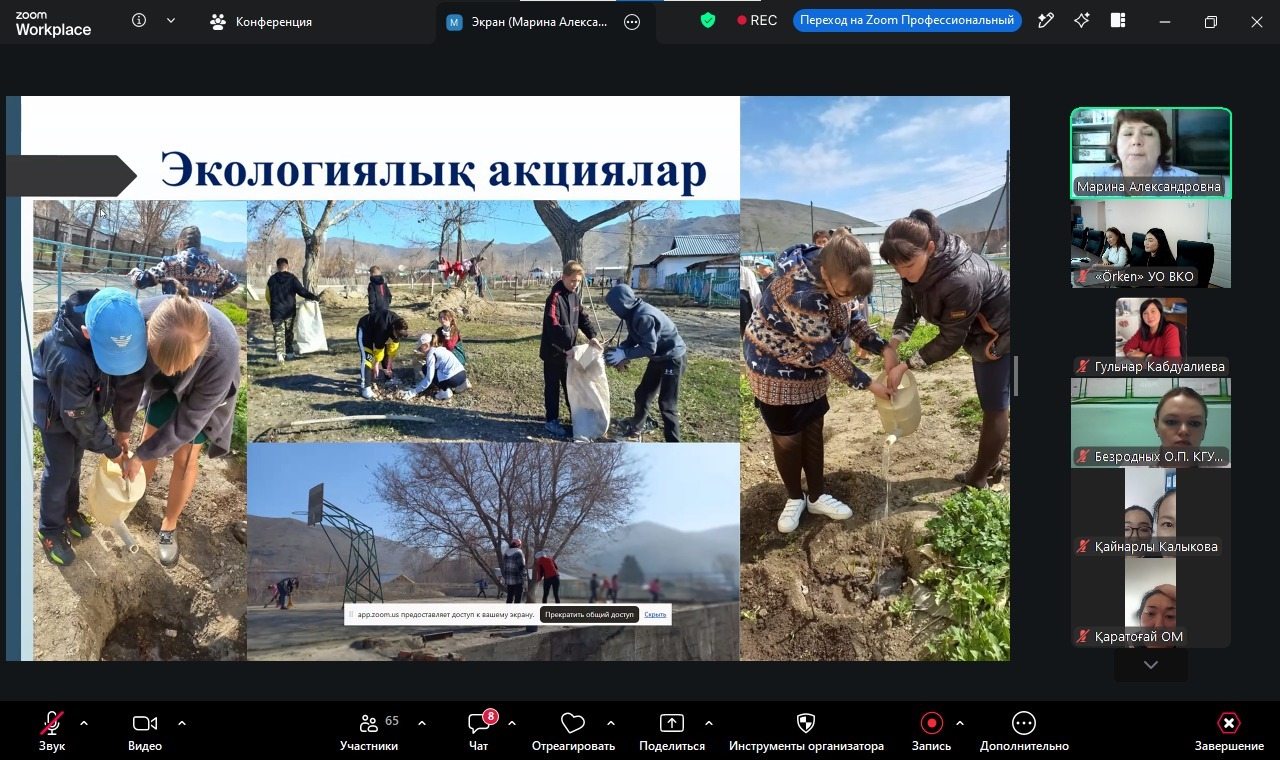Open Инструменты организатора host tools
1280x760 pixels.
tap(806, 731)
